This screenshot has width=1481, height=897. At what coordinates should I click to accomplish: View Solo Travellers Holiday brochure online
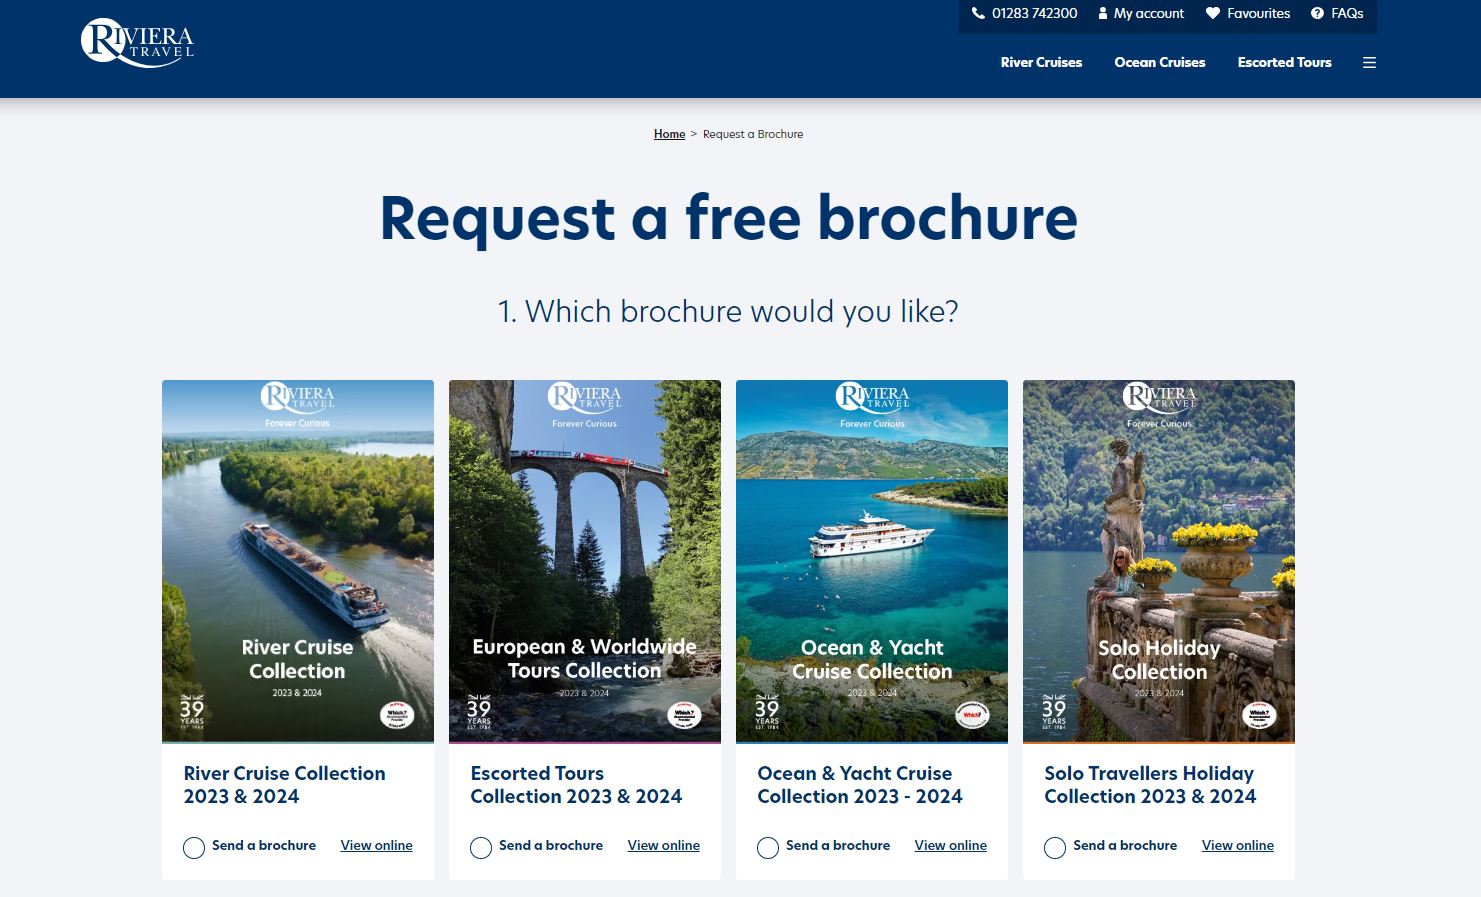(1237, 846)
